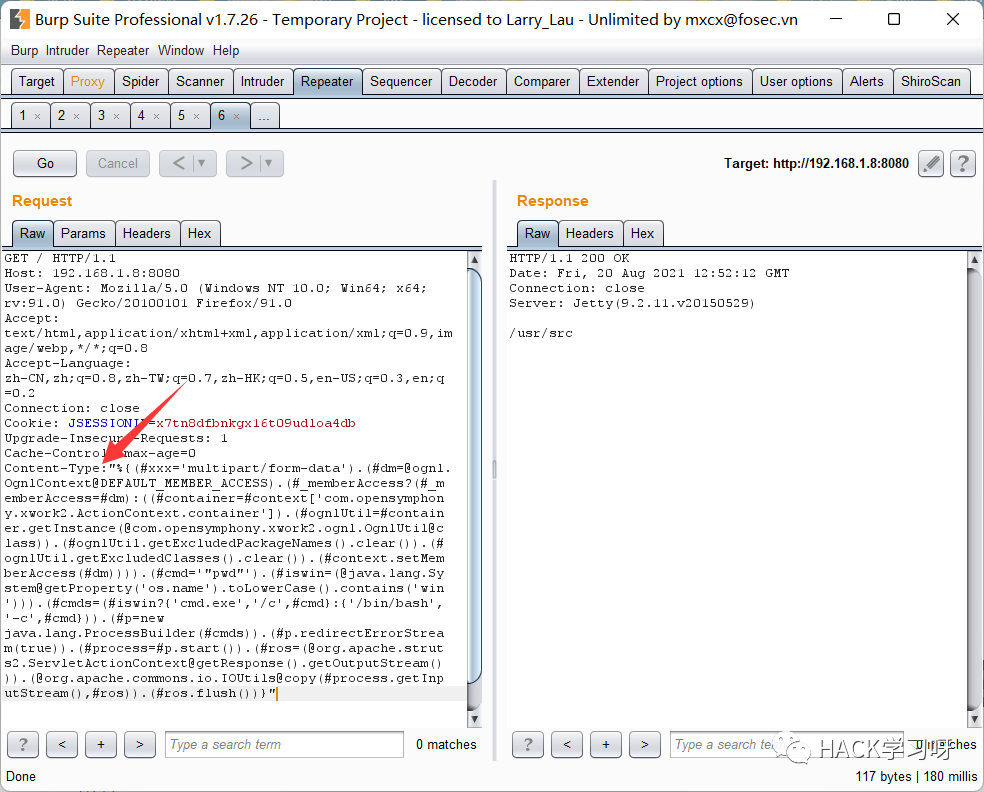Screen dimensions: 984x792
Task: Open the Project options tab
Action: [699, 82]
